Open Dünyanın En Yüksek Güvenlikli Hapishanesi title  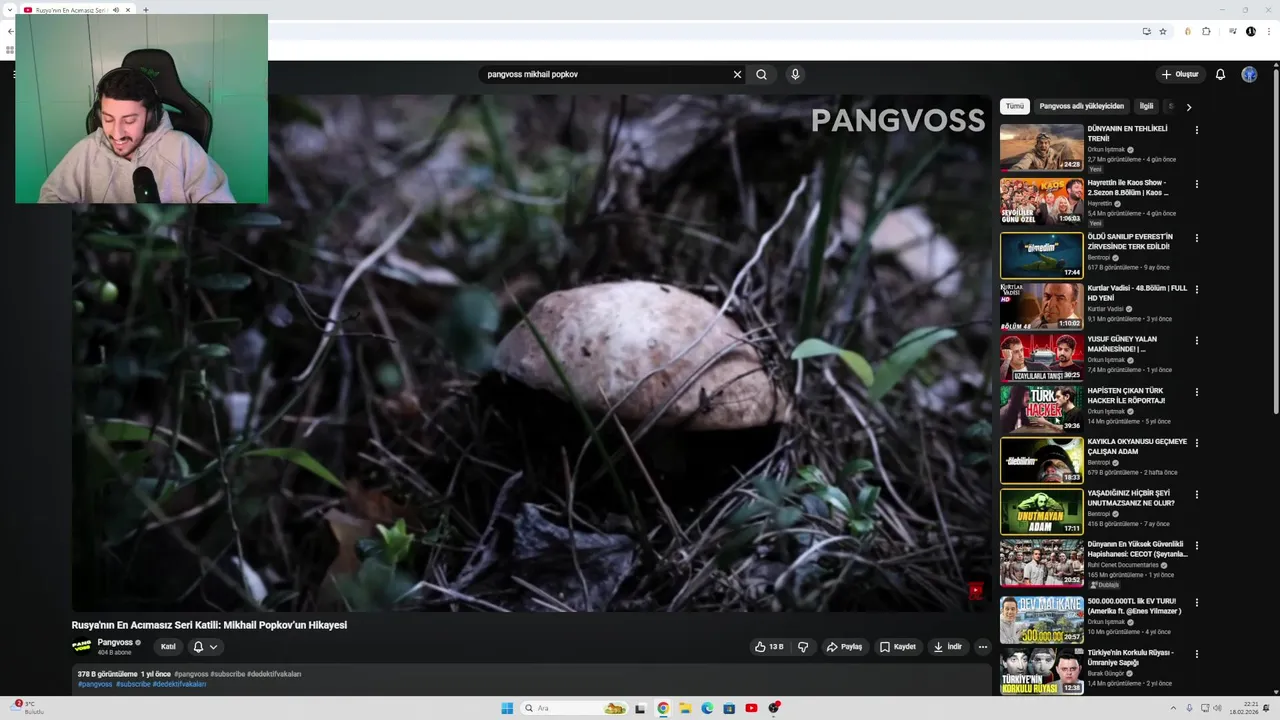pos(1138,549)
